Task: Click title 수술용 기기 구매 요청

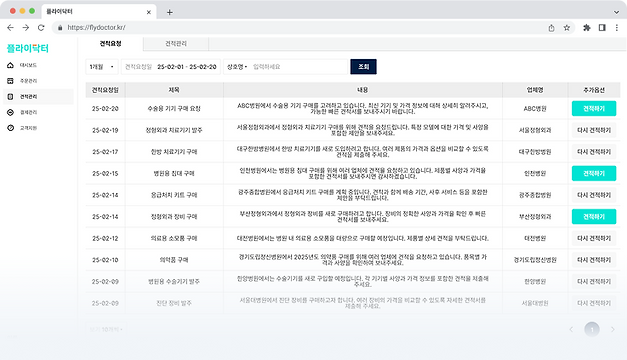Action: click(x=174, y=109)
